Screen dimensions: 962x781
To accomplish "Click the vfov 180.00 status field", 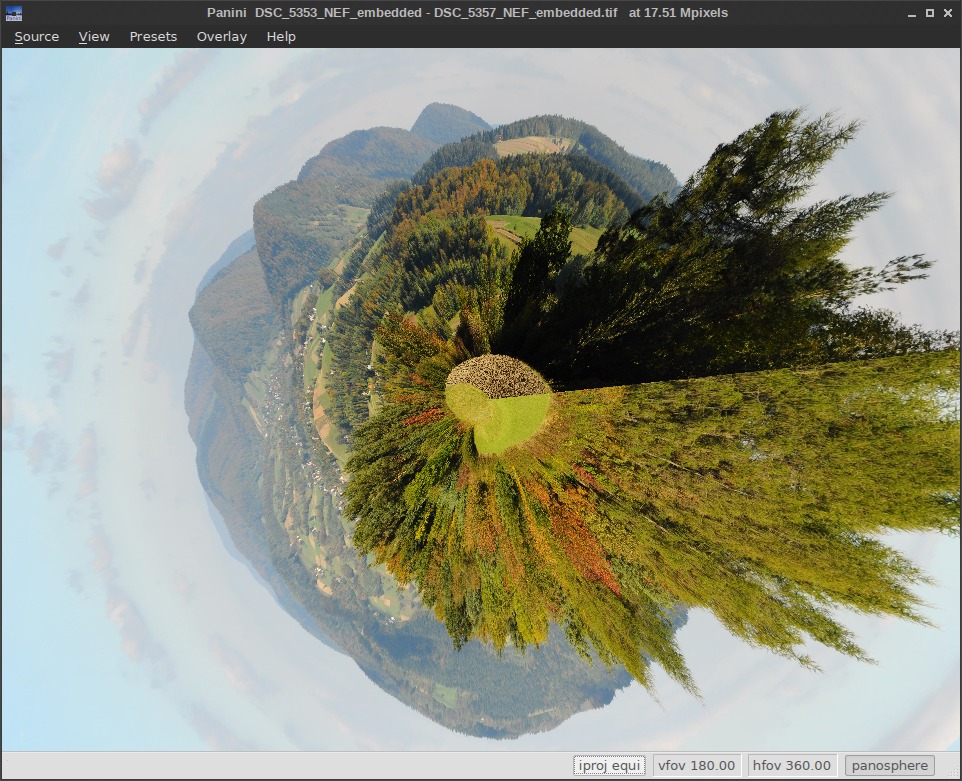I will (x=696, y=766).
